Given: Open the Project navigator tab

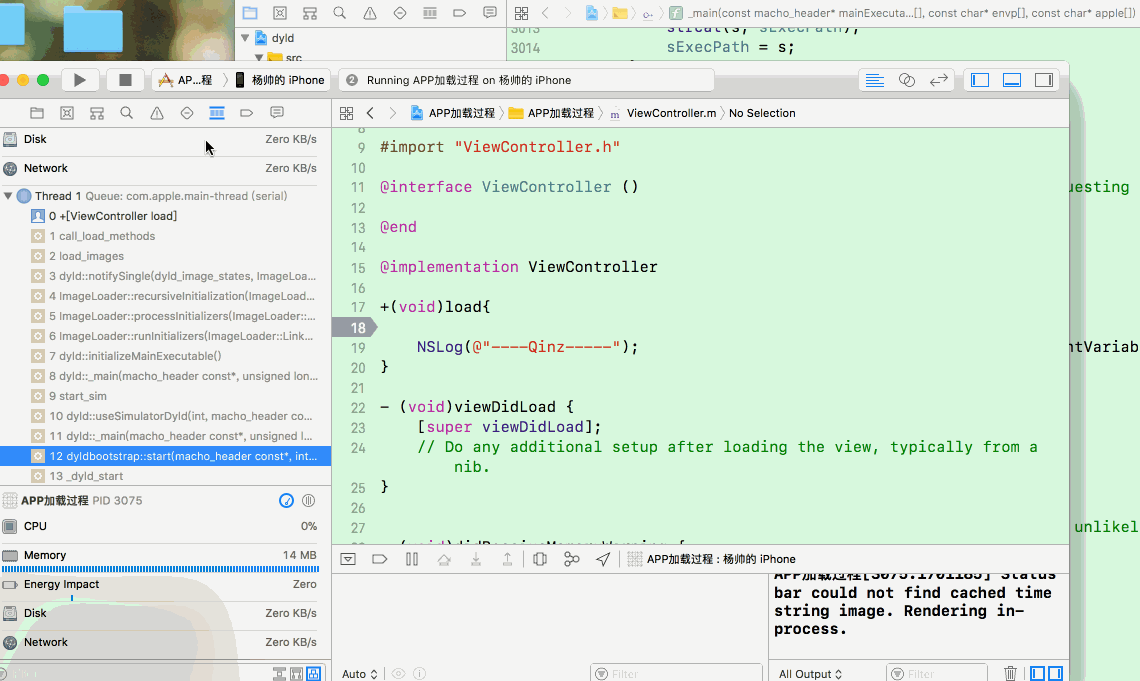Looking at the screenshot, I should tap(37, 113).
